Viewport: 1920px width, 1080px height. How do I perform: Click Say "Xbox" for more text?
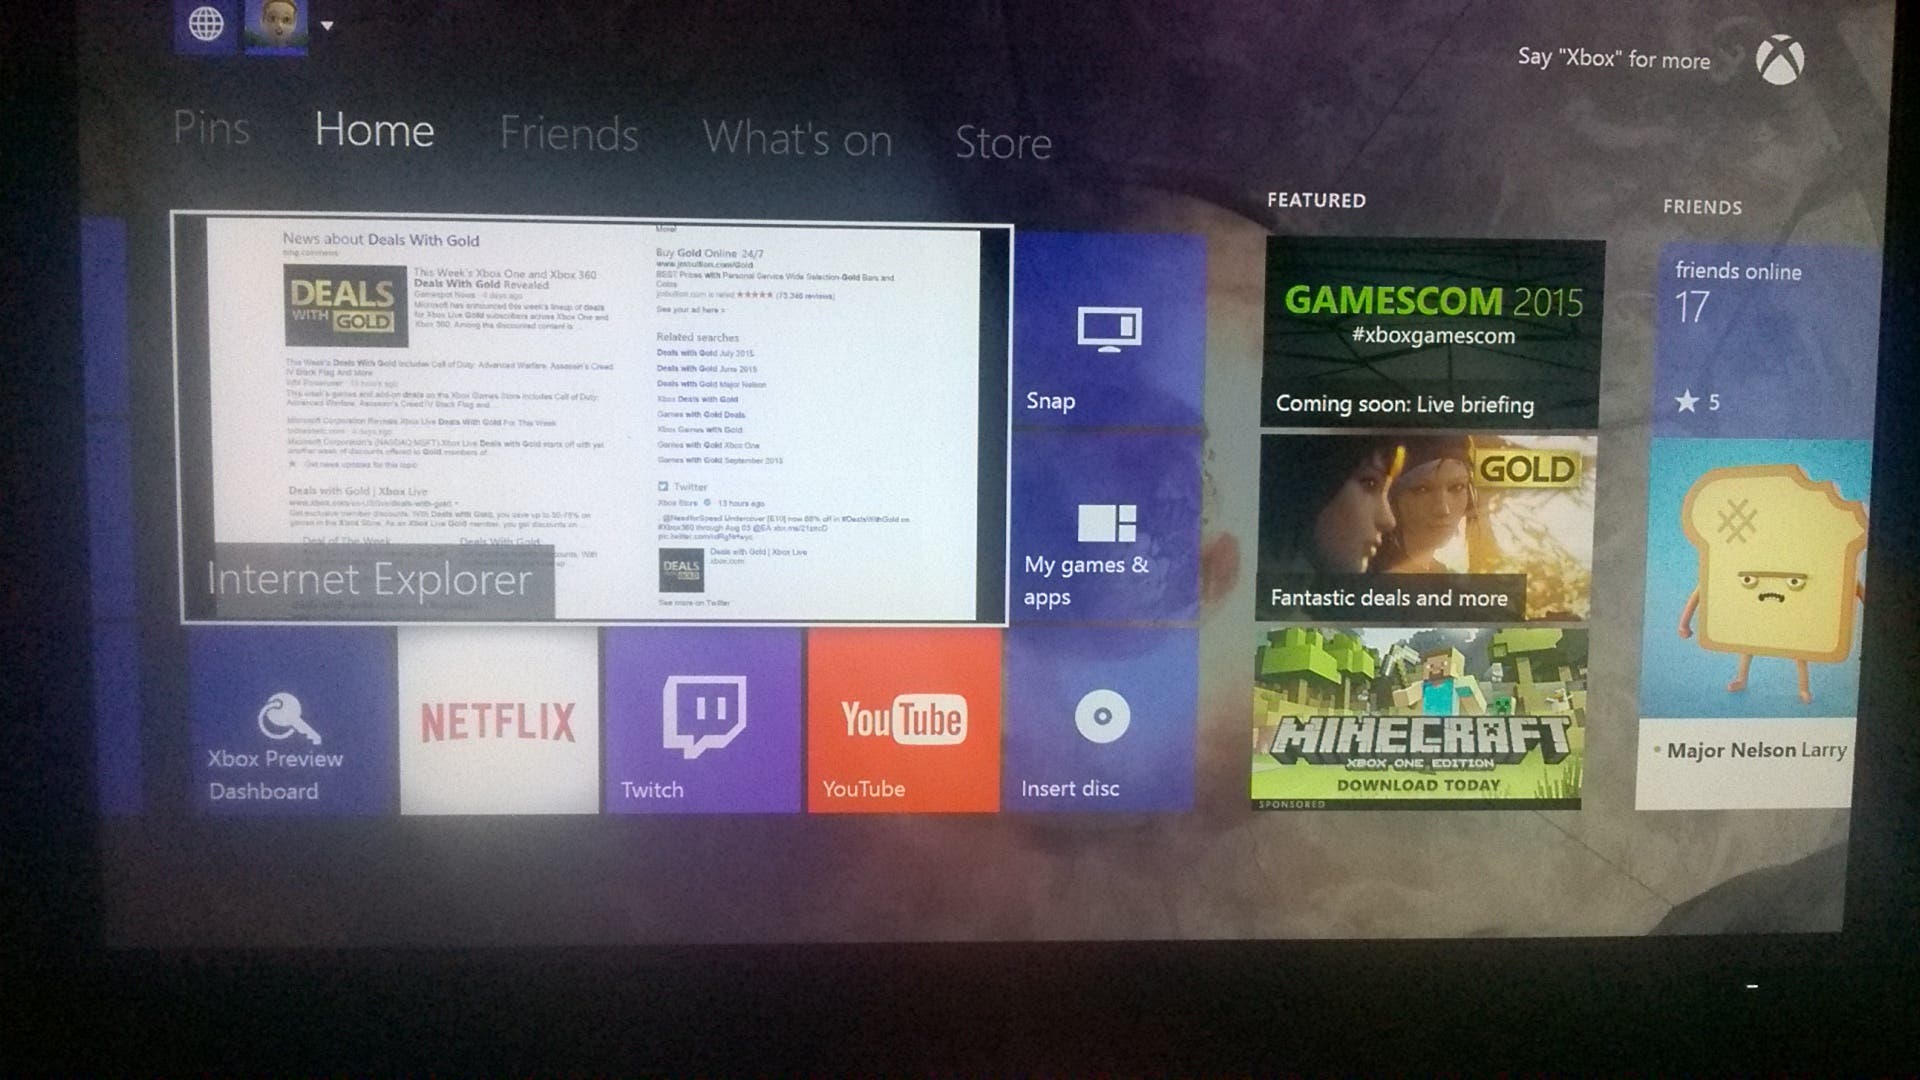coord(1614,58)
